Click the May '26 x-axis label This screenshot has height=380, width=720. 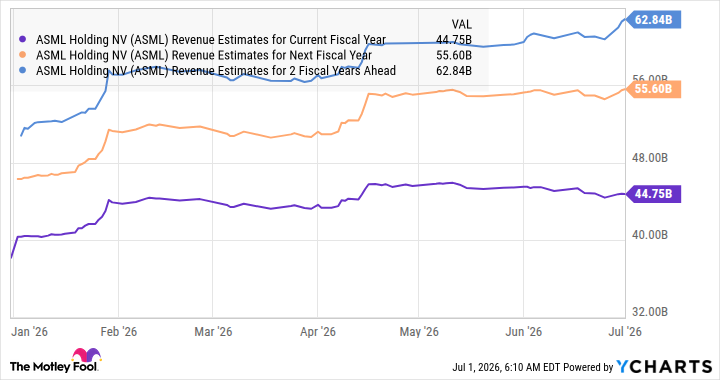pyautogui.click(x=419, y=332)
